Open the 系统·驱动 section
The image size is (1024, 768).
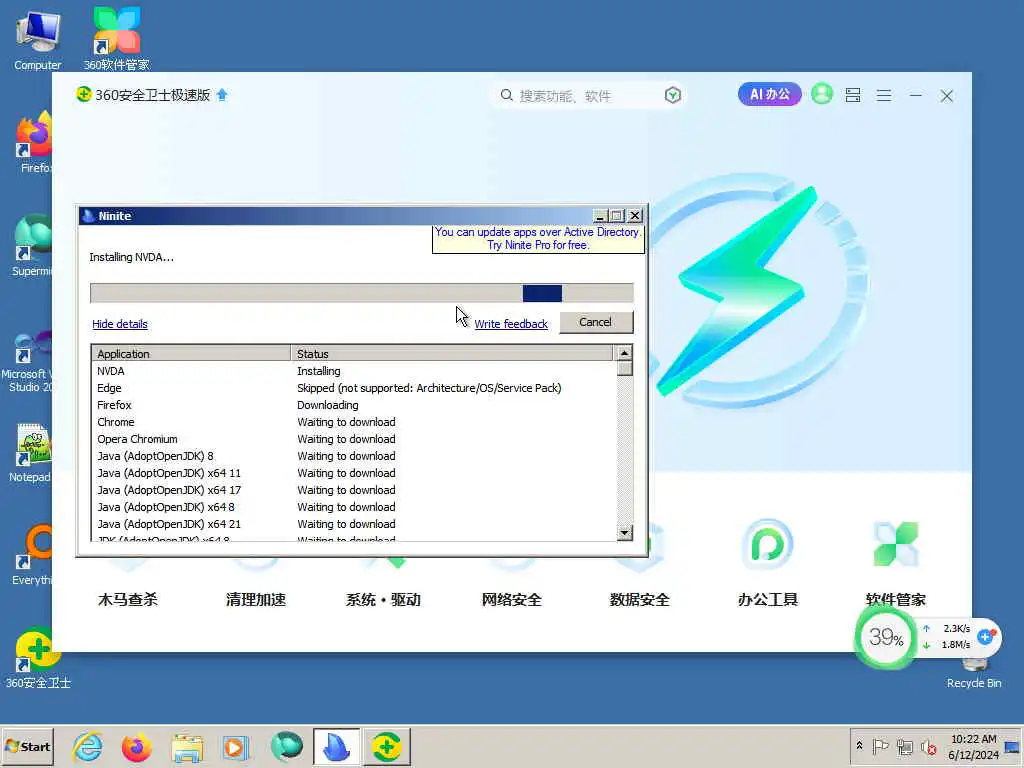pos(383,599)
